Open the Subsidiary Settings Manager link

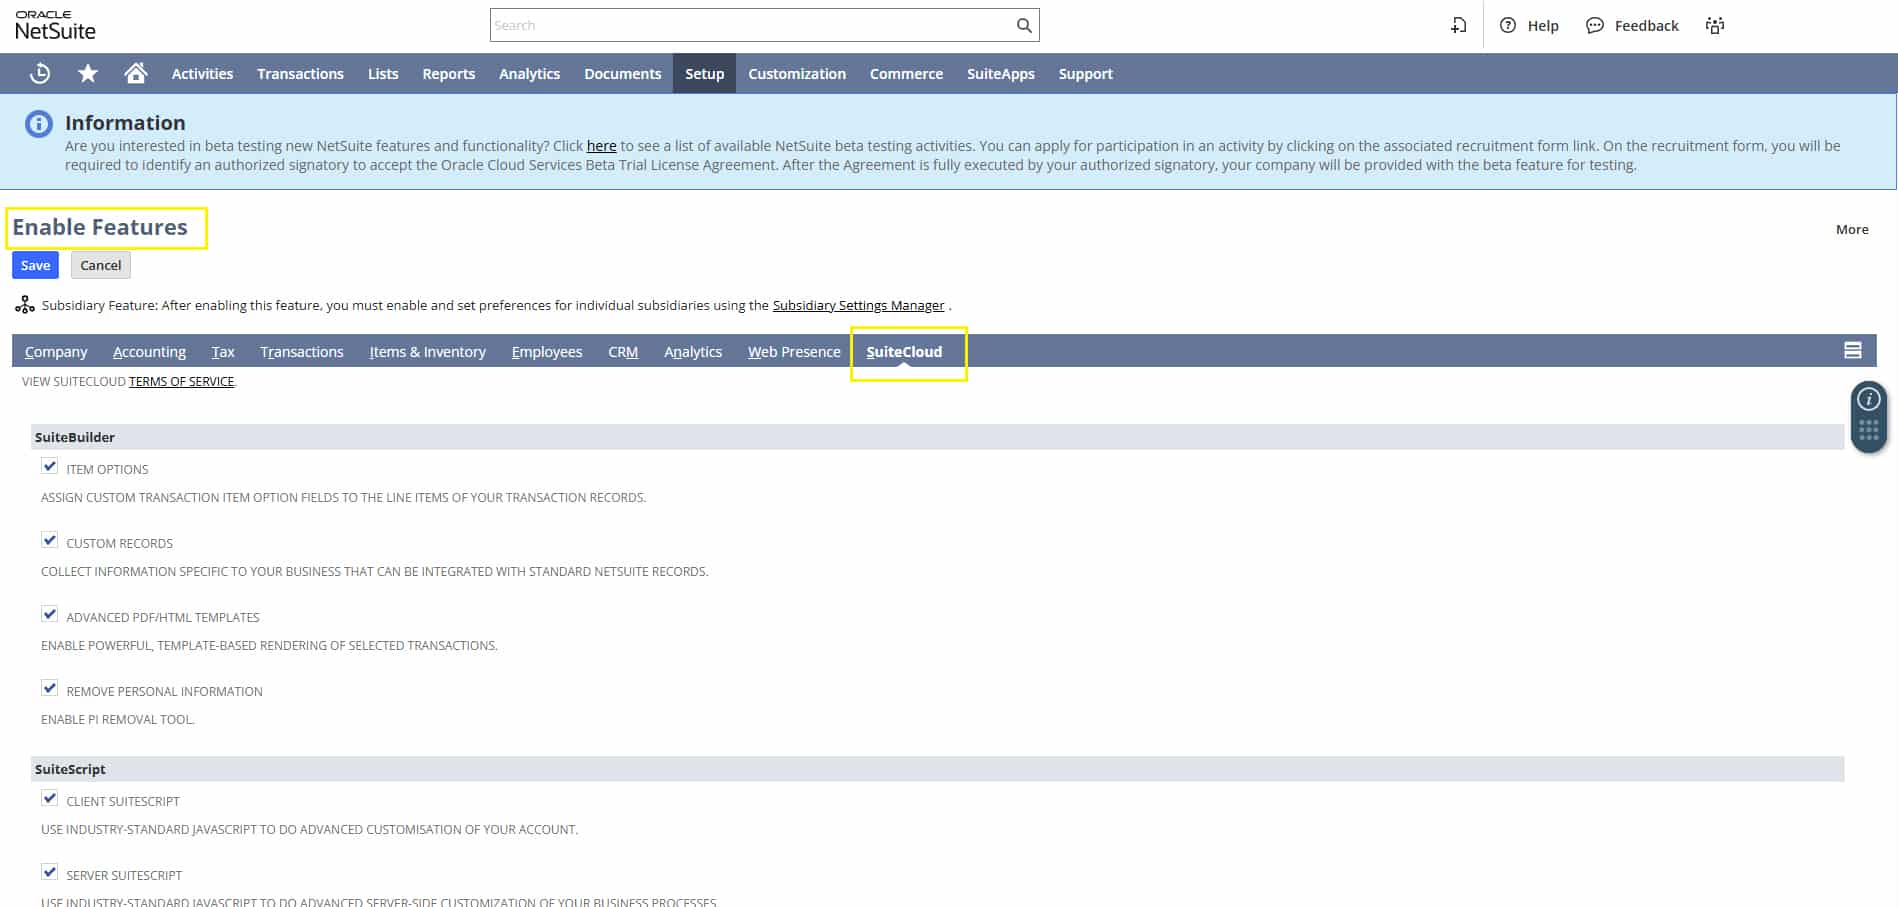(858, 305)
